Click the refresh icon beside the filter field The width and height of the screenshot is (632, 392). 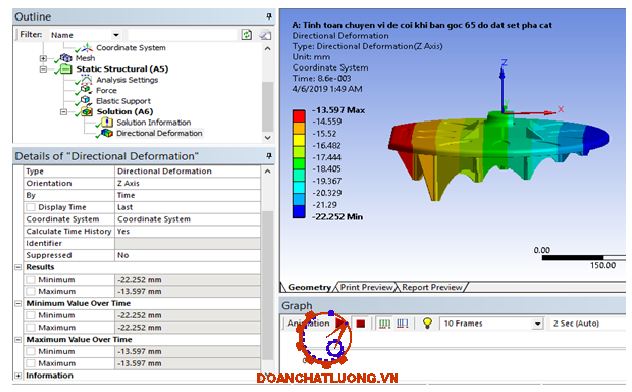click(x=246, y=35)
